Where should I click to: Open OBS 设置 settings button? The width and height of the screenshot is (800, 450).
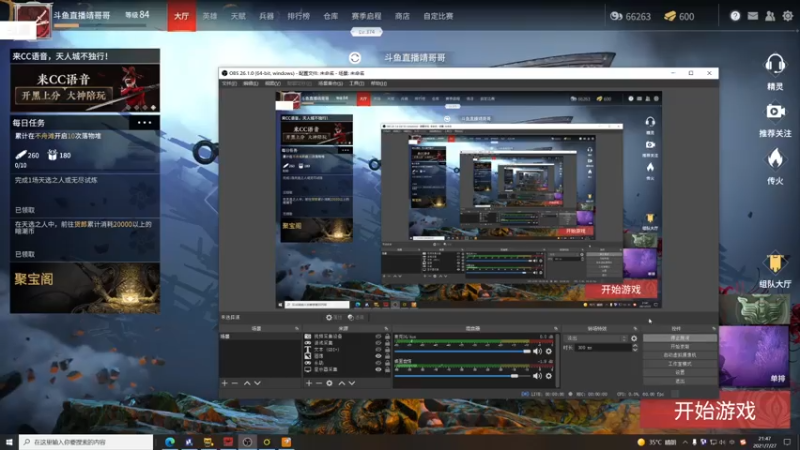pyautogui.click(x=680, y=372)
